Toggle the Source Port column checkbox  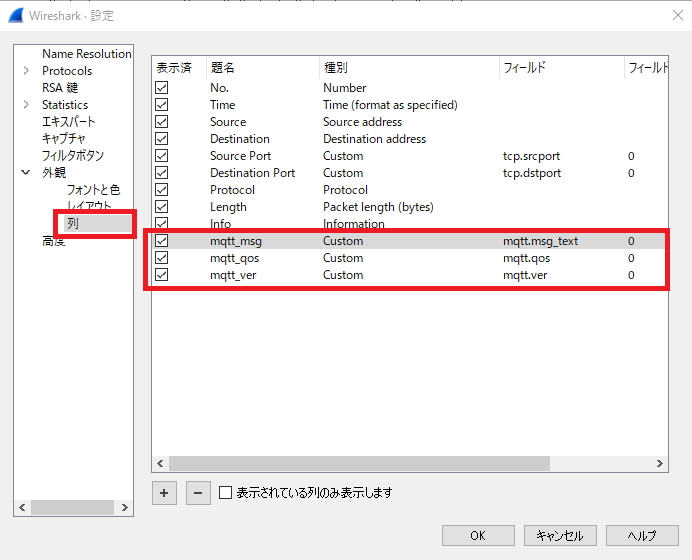162,156
